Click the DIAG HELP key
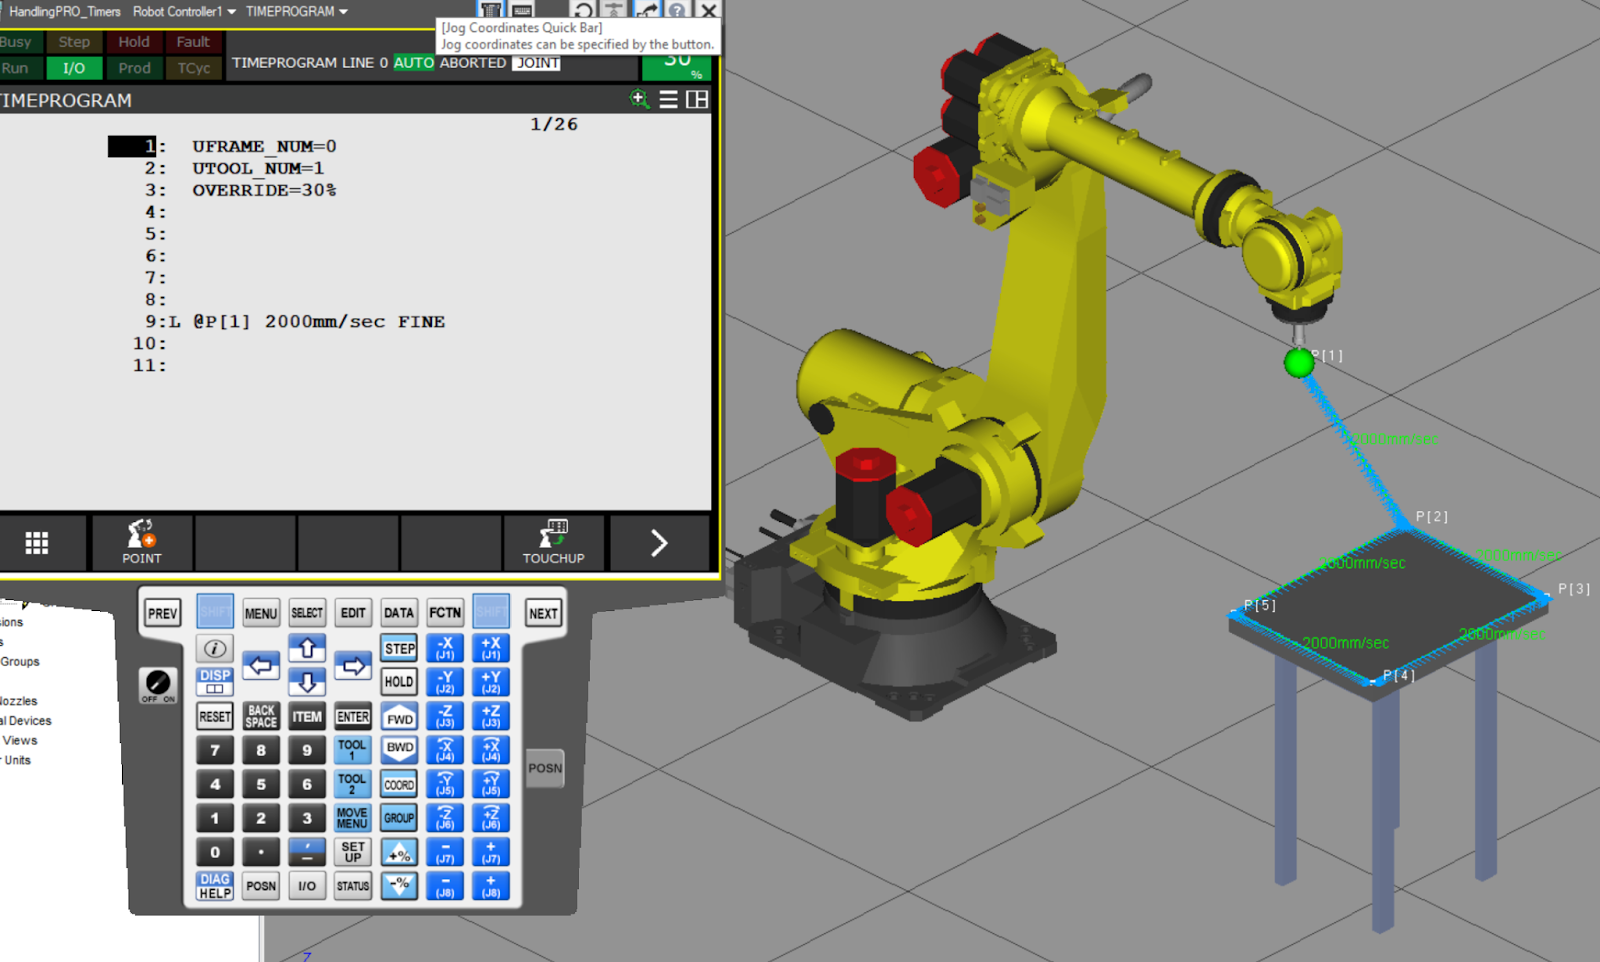The width and height of the screenshot is (1600, 962). click(x=214, y=886)
